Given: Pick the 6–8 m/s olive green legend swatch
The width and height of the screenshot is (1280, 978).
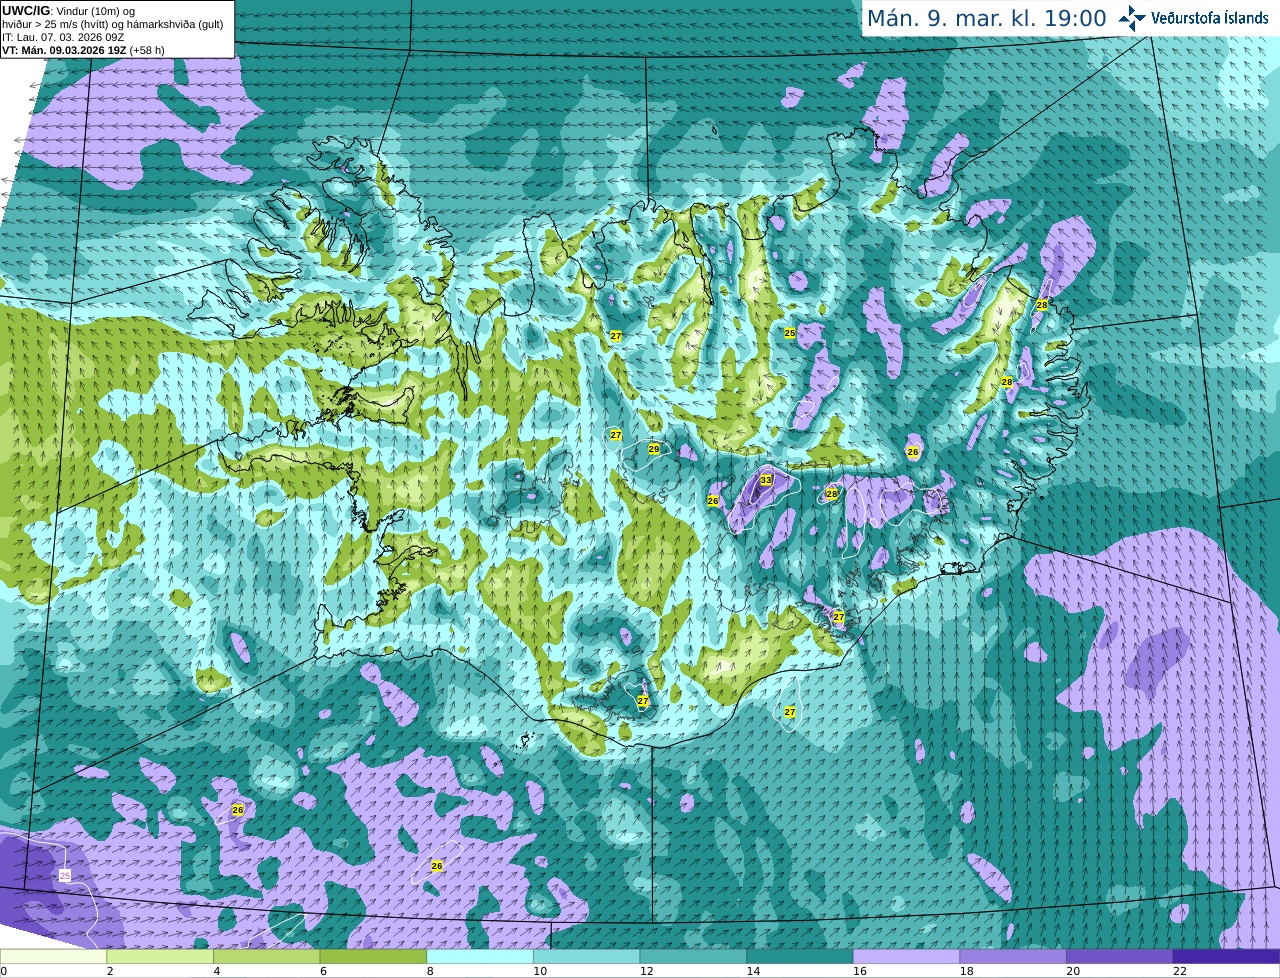Looking at the screenshot, I should click(373, 956).
